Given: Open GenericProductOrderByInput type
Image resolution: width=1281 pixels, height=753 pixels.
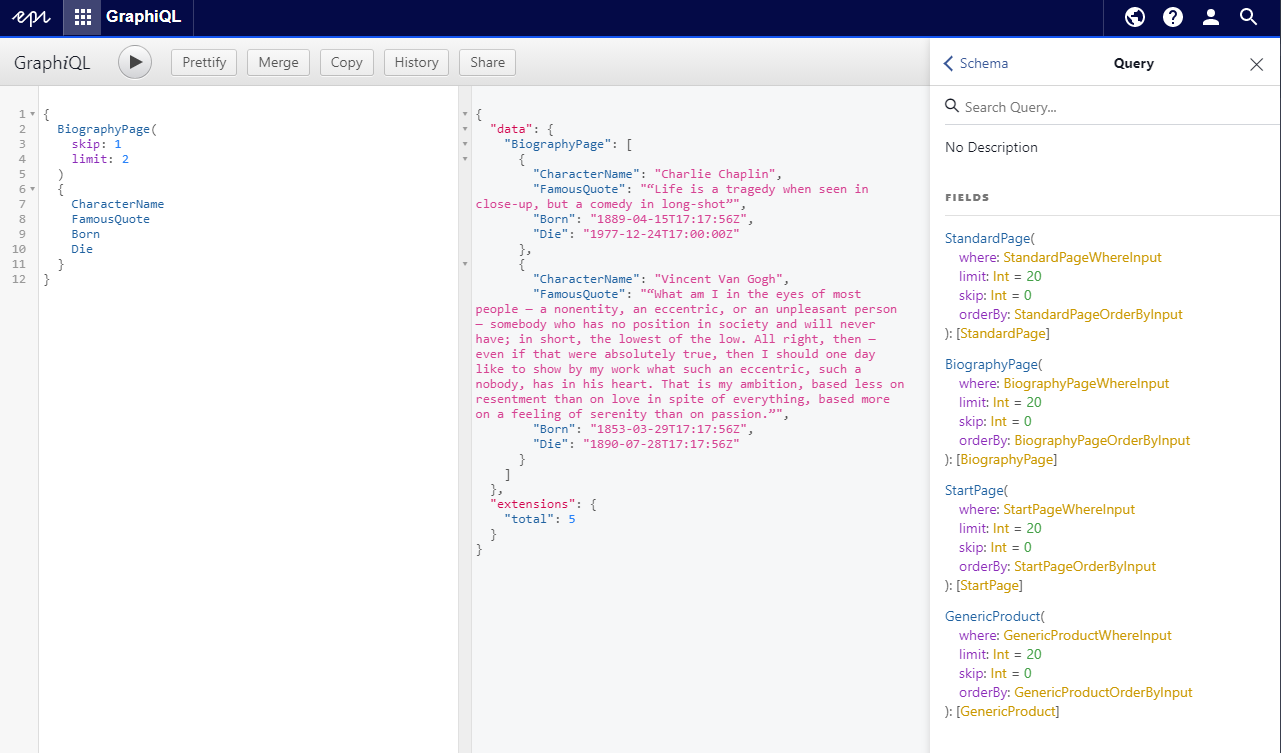Looking at the screenshot, I should (1103, 692).
